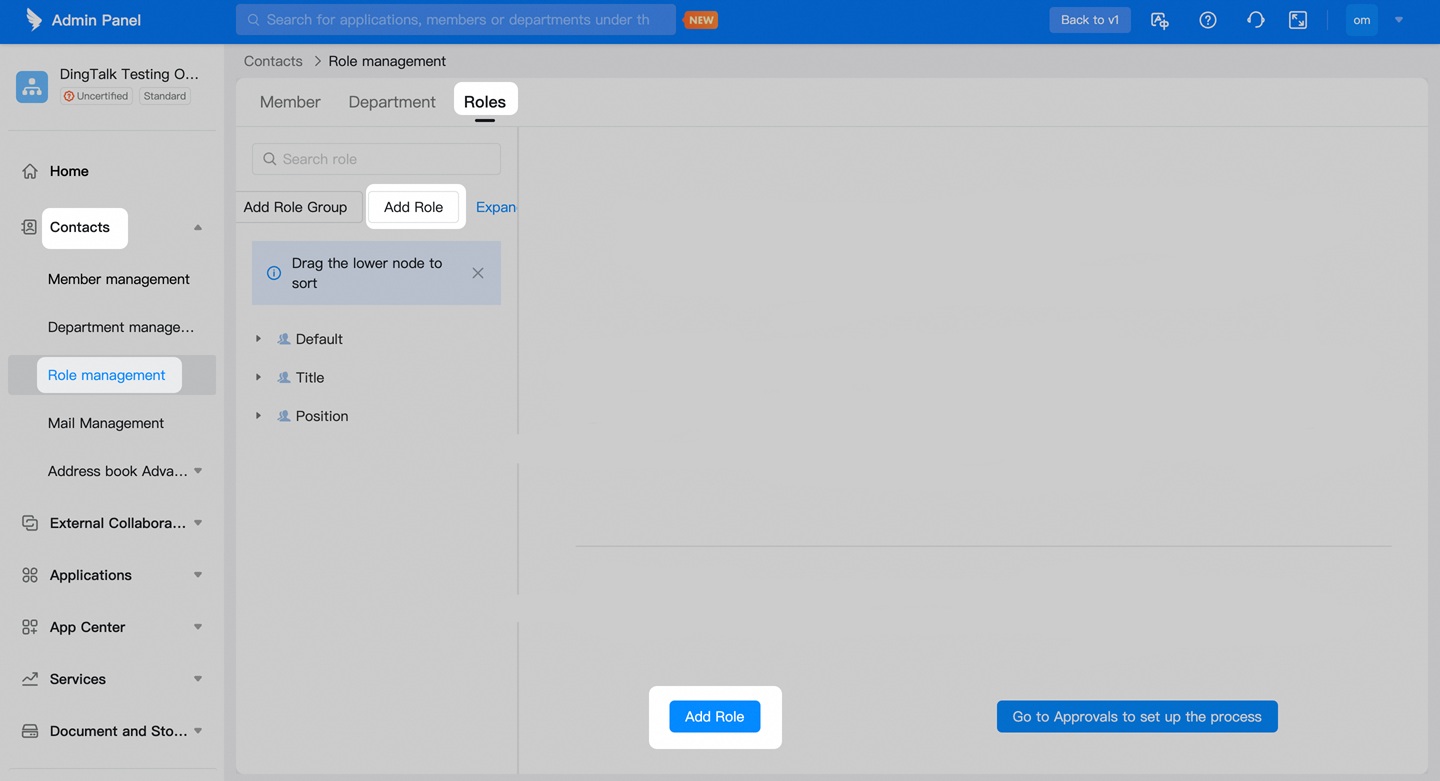Click Go to Approvals to set up the process
This screenshot has height=781, width=1440.
pos(1137,716)
